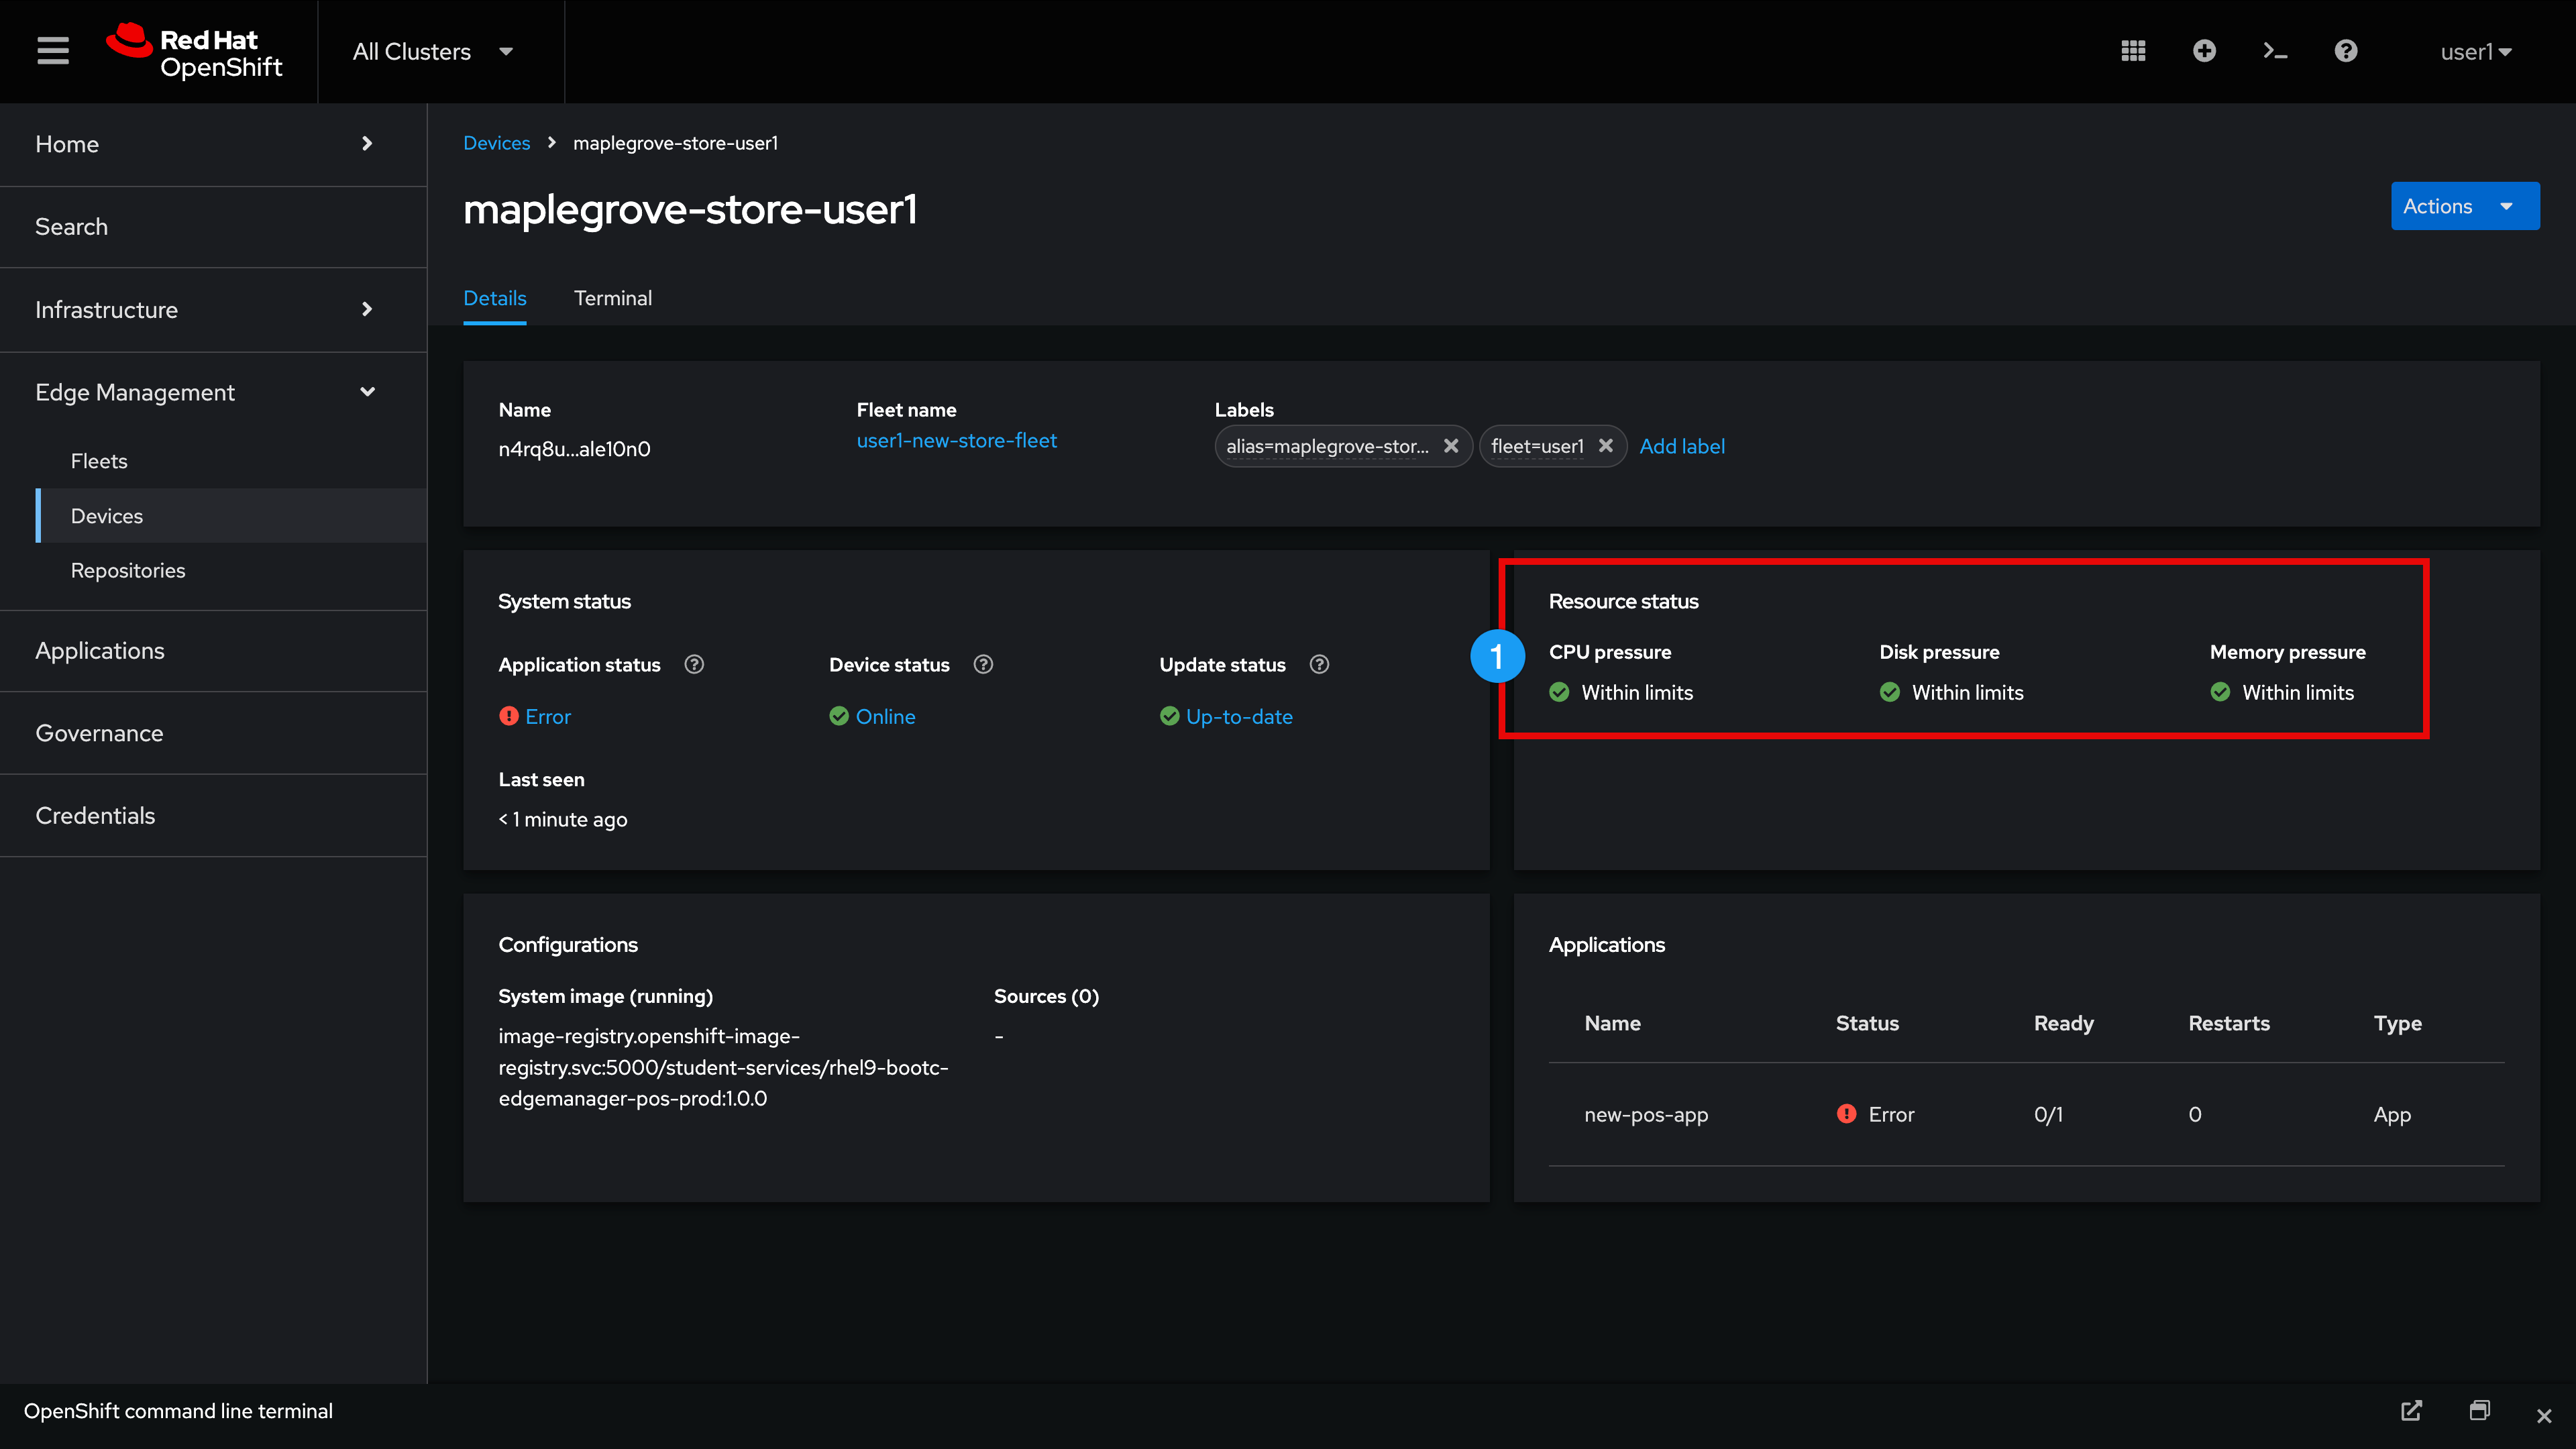
Task: Click the Ready column header
Action: pyautogui.click(x=2063, y=1023)
